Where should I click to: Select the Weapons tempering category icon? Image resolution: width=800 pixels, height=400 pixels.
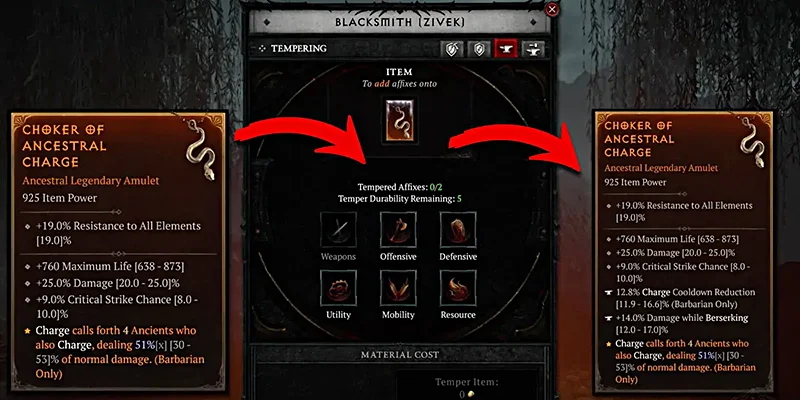pyautogui.click(x=338, y=230)
